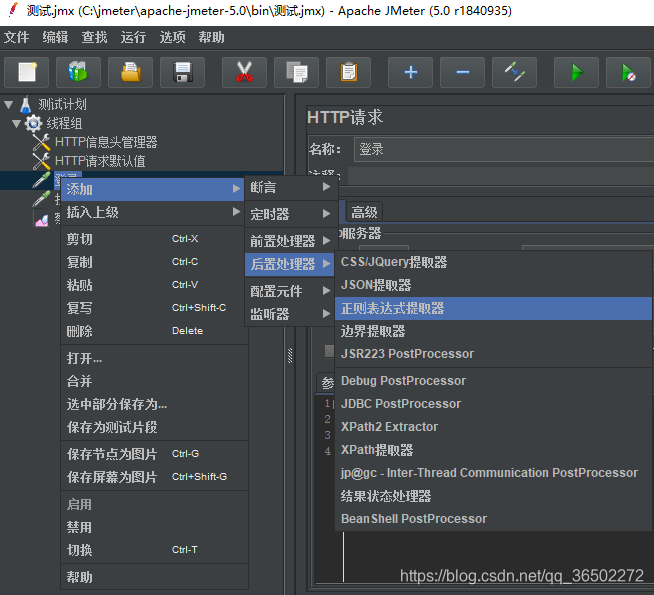
Task: Expand the 断言 submenu arrow
Action: (x=327, y=187)
